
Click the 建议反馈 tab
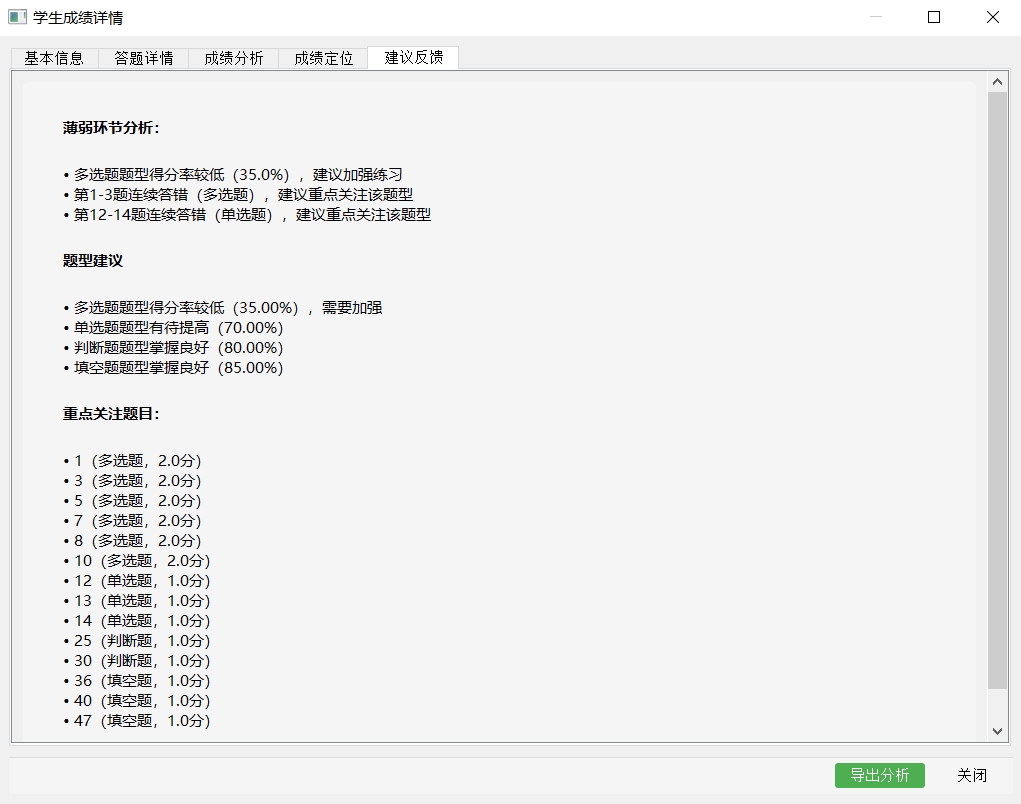coord(413,57)
